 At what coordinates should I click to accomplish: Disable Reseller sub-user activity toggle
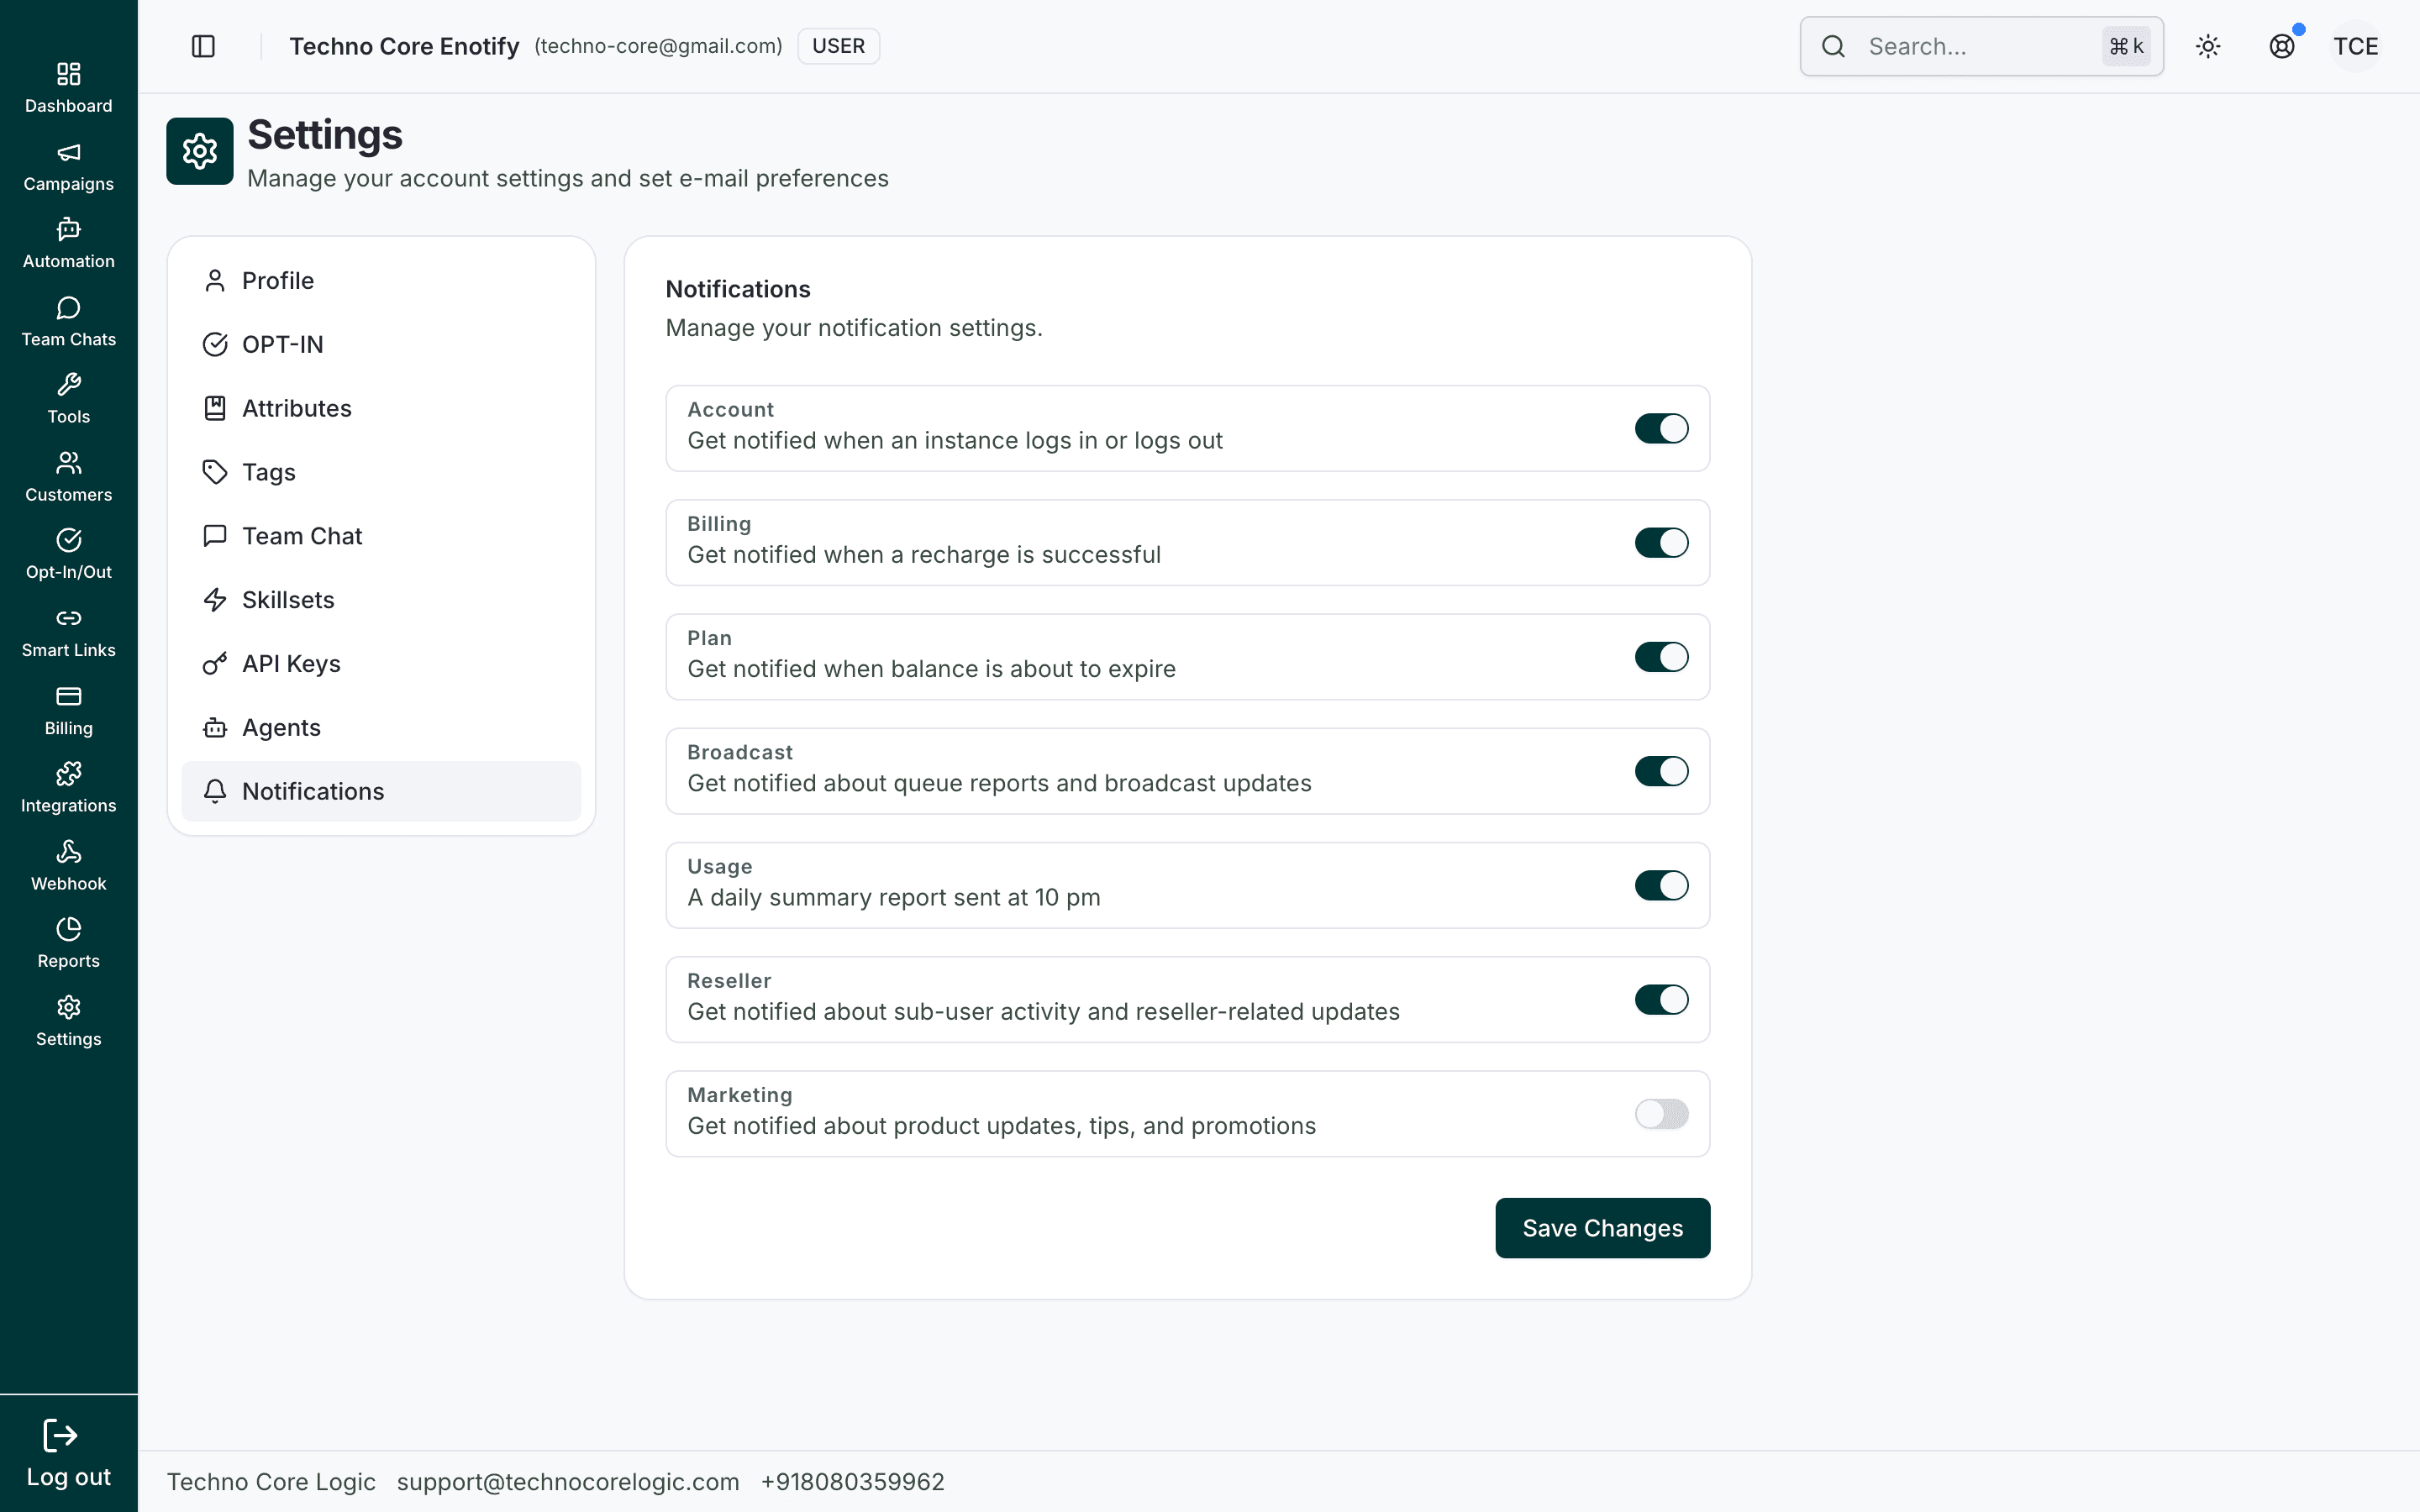[x=1661, y=999]
